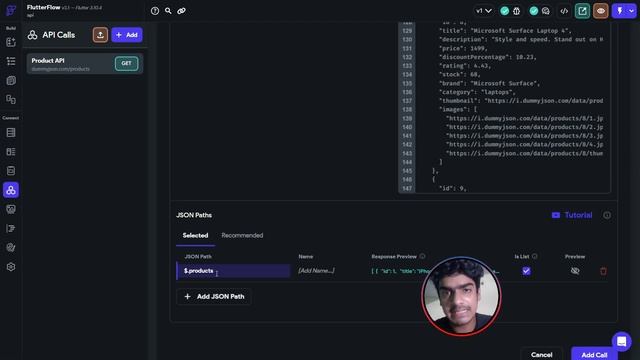This screenshot has width=640, height=360.
Task: Click the info icon next to Tutorial
Action: (607, 215)
